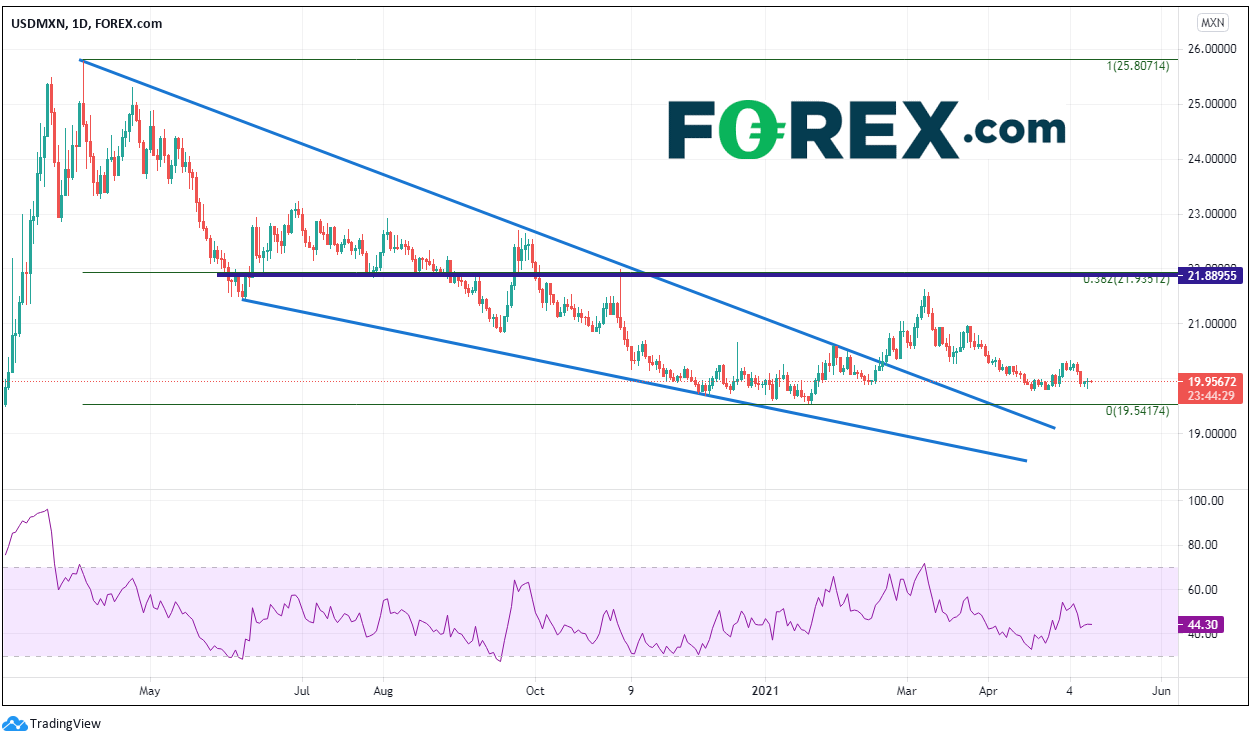Image resolution: width=1255 pixels, height=742 pixels.
Task: Click the FOREX.com watermark logo
Action: (866, 130)
